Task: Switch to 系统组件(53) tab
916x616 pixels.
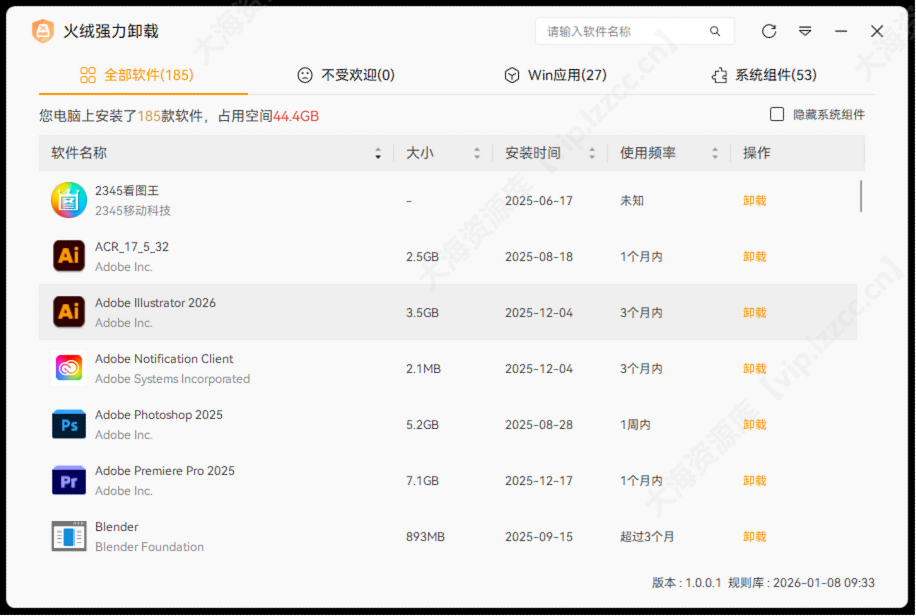Action: [764, 75]
